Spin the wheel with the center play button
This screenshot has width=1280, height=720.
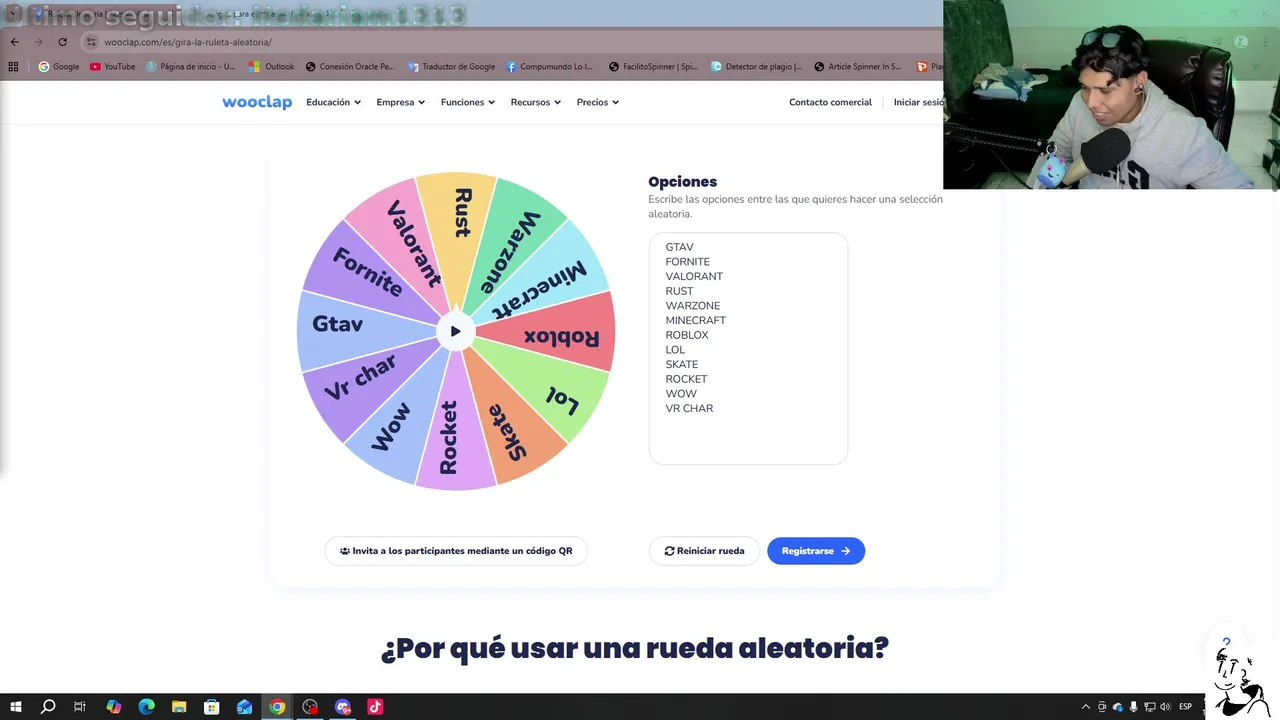455,331
